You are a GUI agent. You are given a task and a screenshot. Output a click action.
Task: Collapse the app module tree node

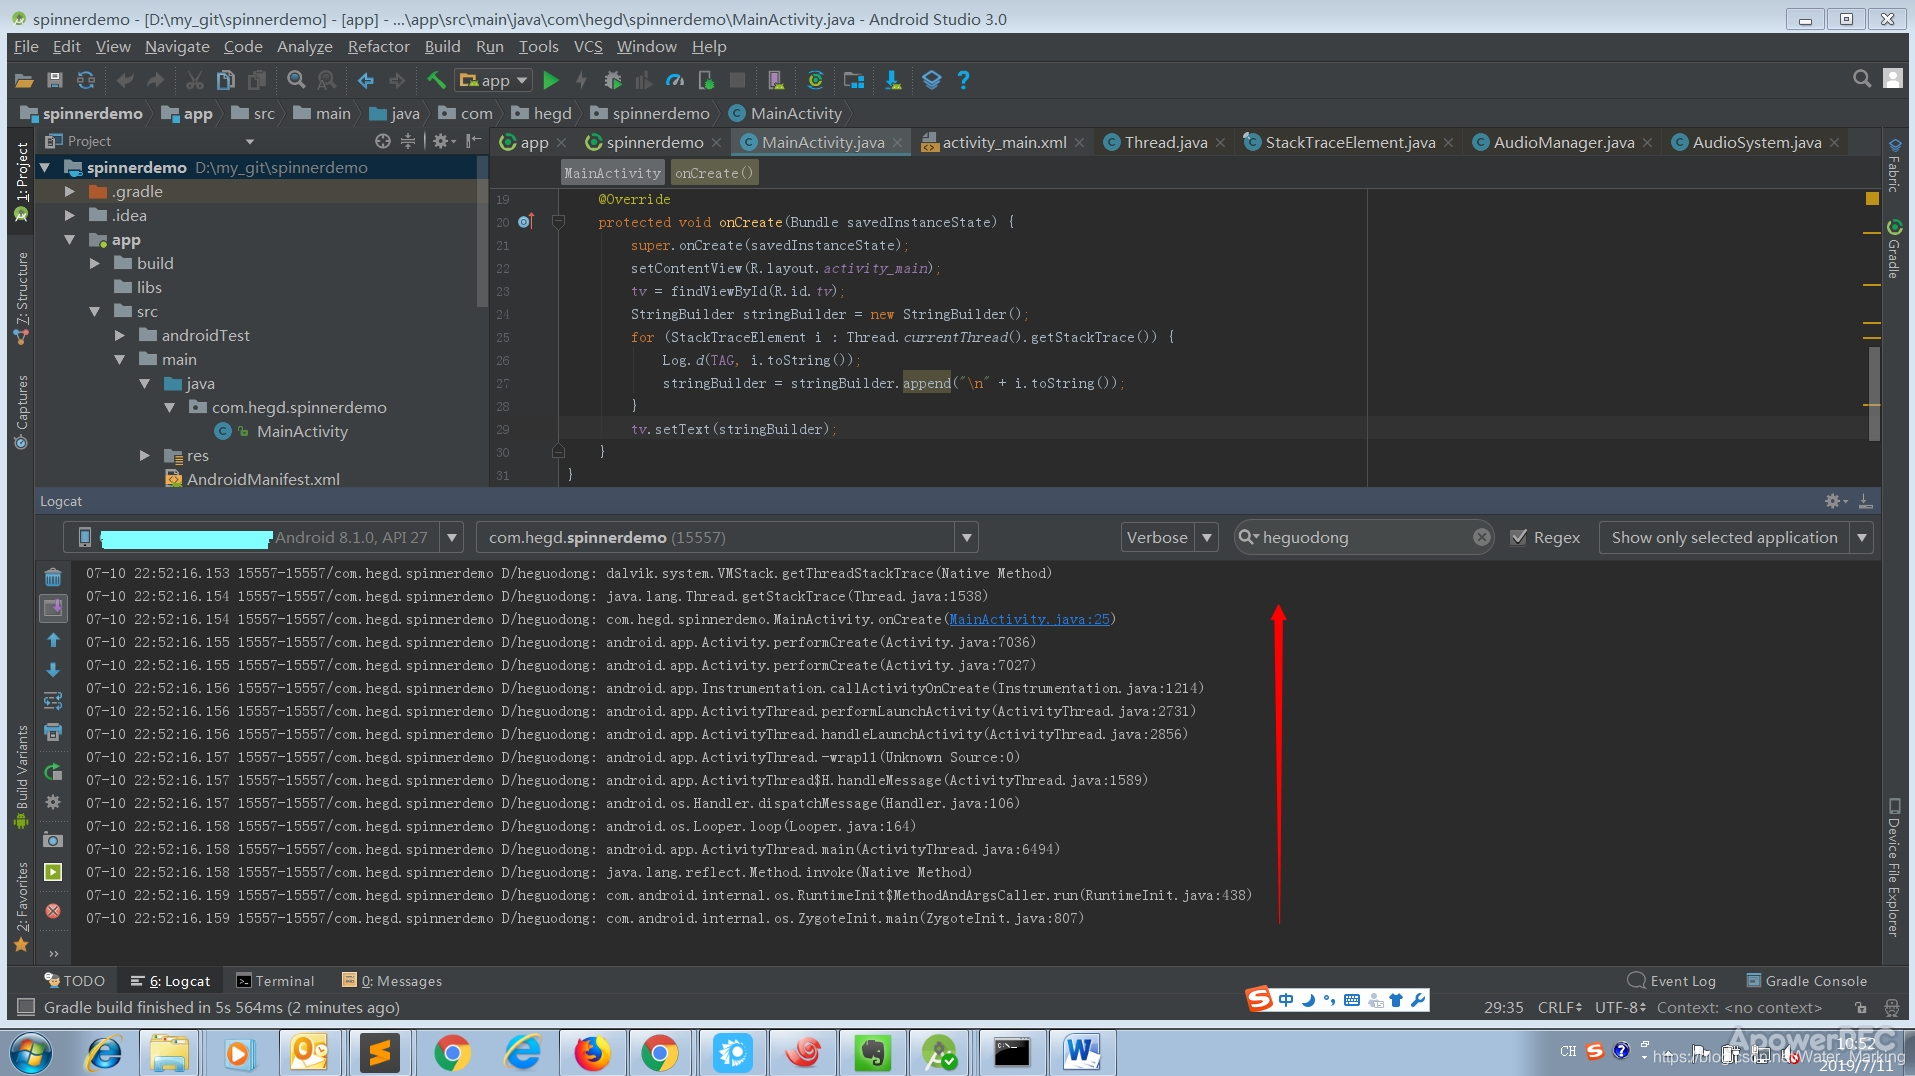click(x=70, y=239)
